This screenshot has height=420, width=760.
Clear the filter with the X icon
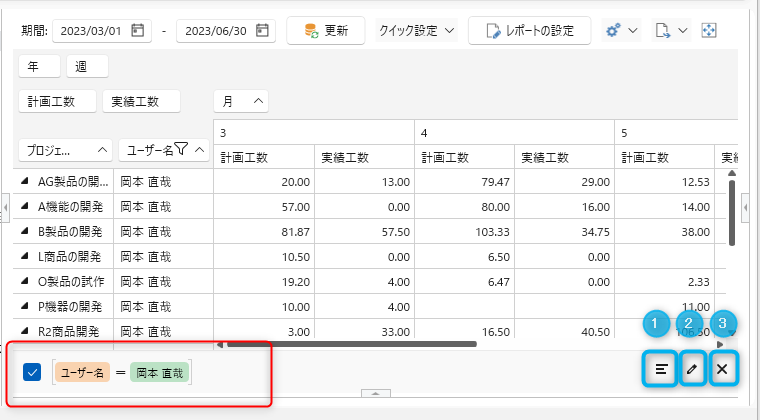click(722, 369)
